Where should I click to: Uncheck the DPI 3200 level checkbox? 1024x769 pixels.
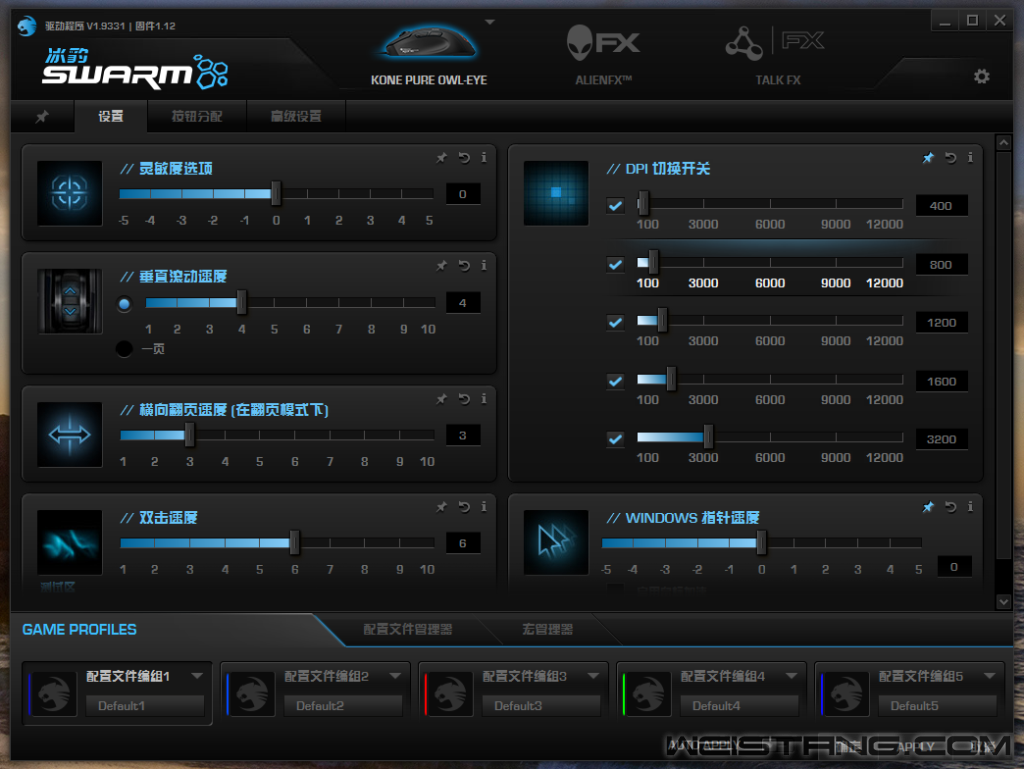(615, 439)
